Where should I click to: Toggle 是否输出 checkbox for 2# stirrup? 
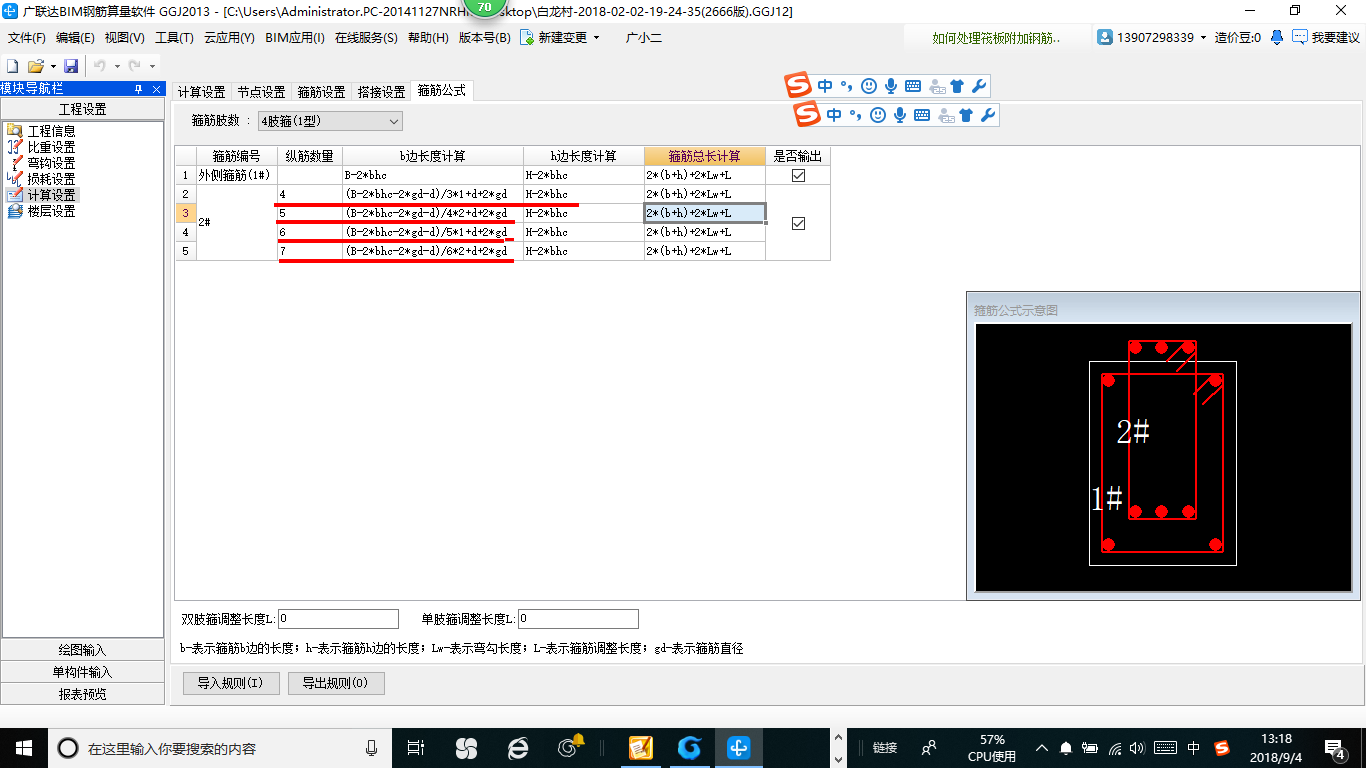[798, 223]
